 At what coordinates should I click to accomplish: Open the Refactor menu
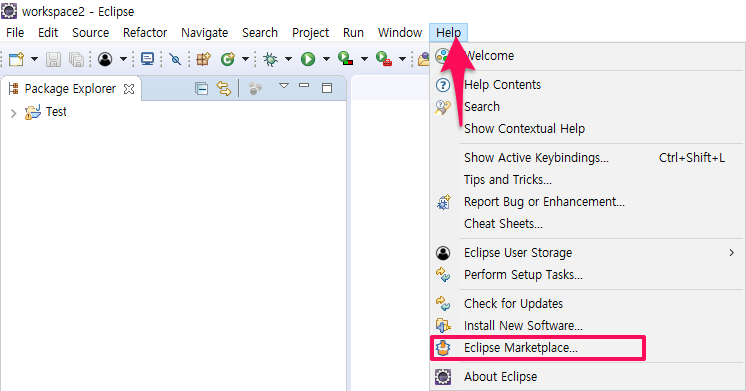[145, 32]
